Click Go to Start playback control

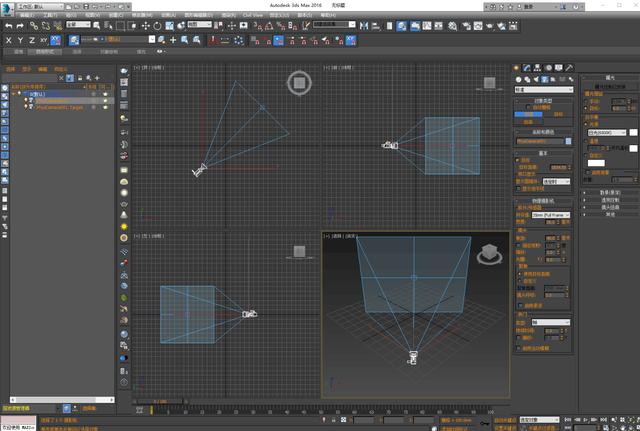coord(567,420)
